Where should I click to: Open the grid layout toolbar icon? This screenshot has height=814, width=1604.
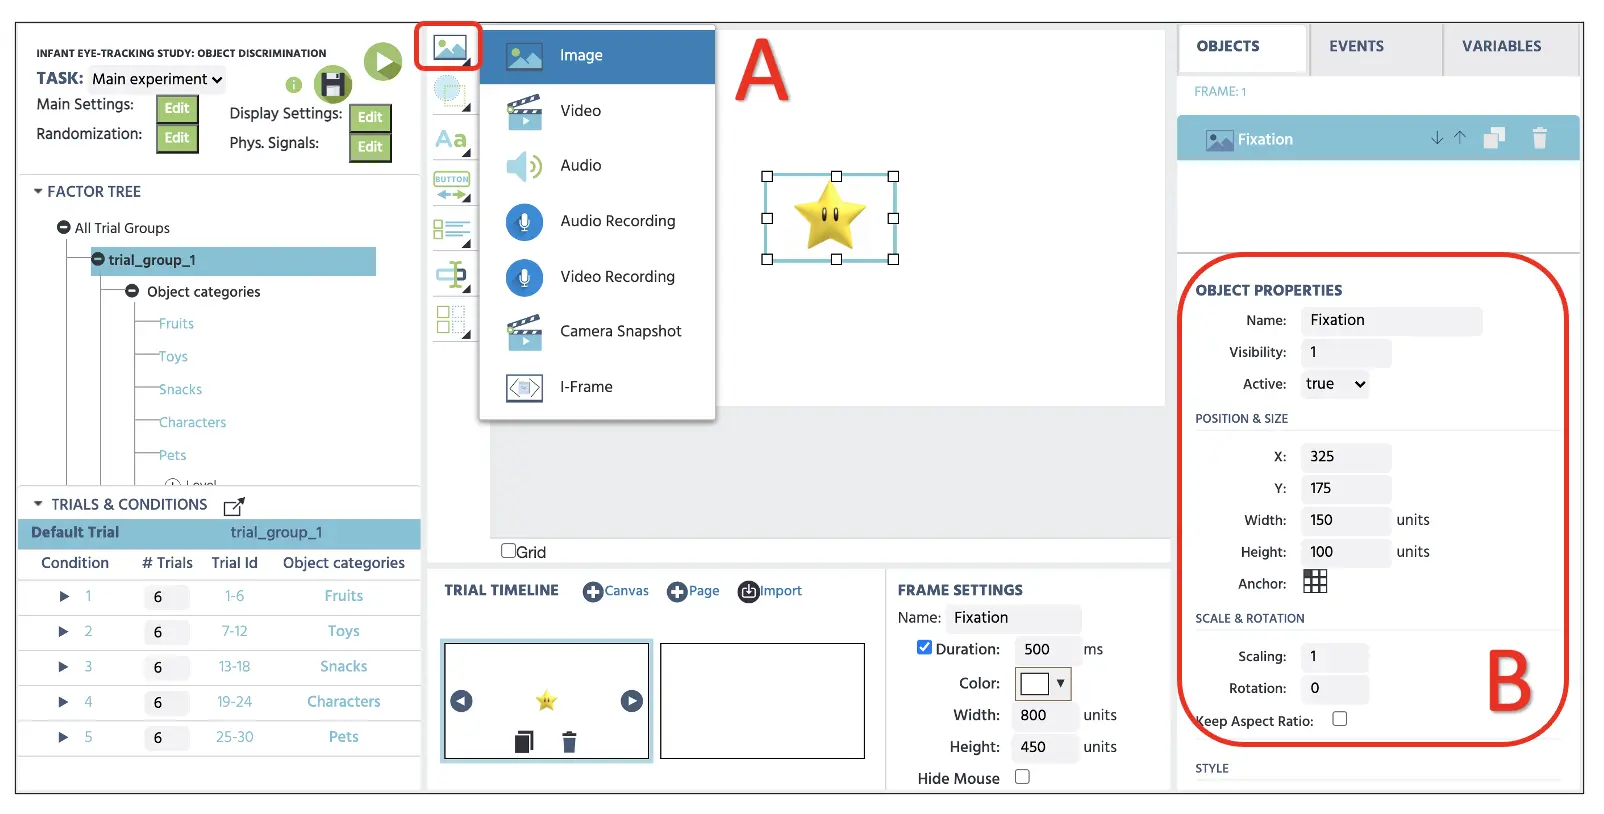[x=451, y=321]
